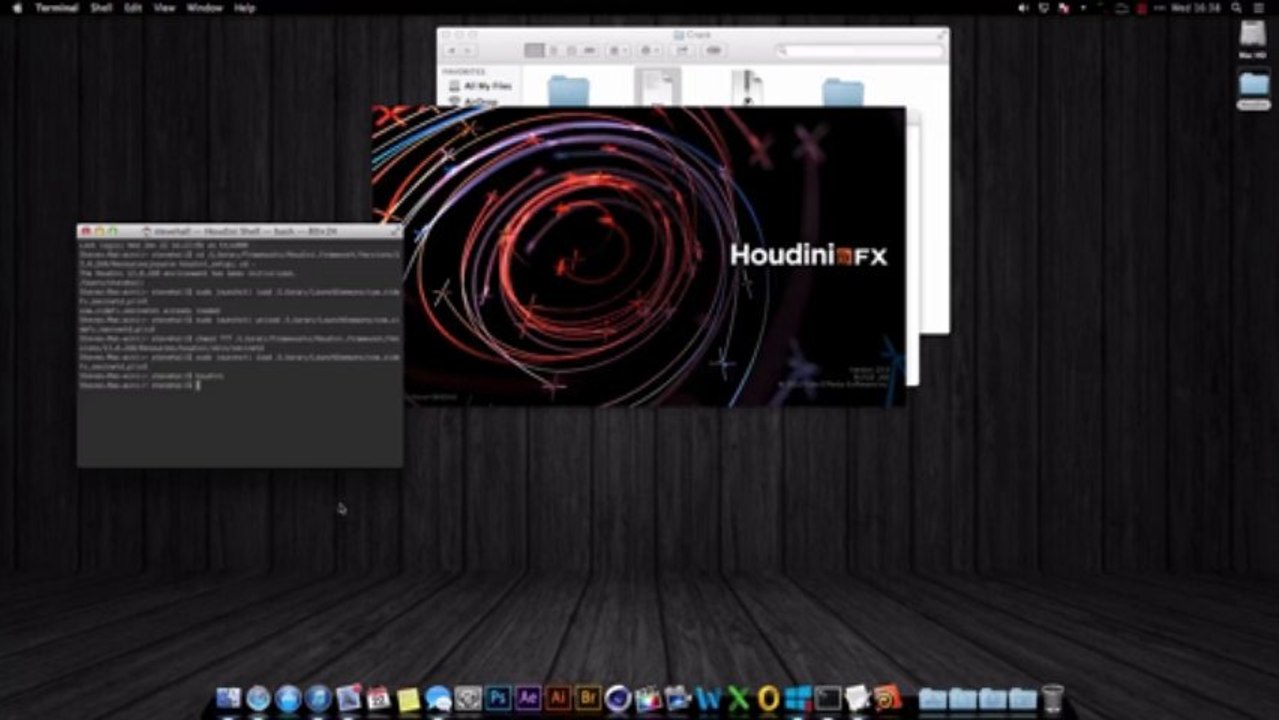Screen dimensions: 1279x720
Task: Open Photoshop from the Dock
Action: click(497, 697)
